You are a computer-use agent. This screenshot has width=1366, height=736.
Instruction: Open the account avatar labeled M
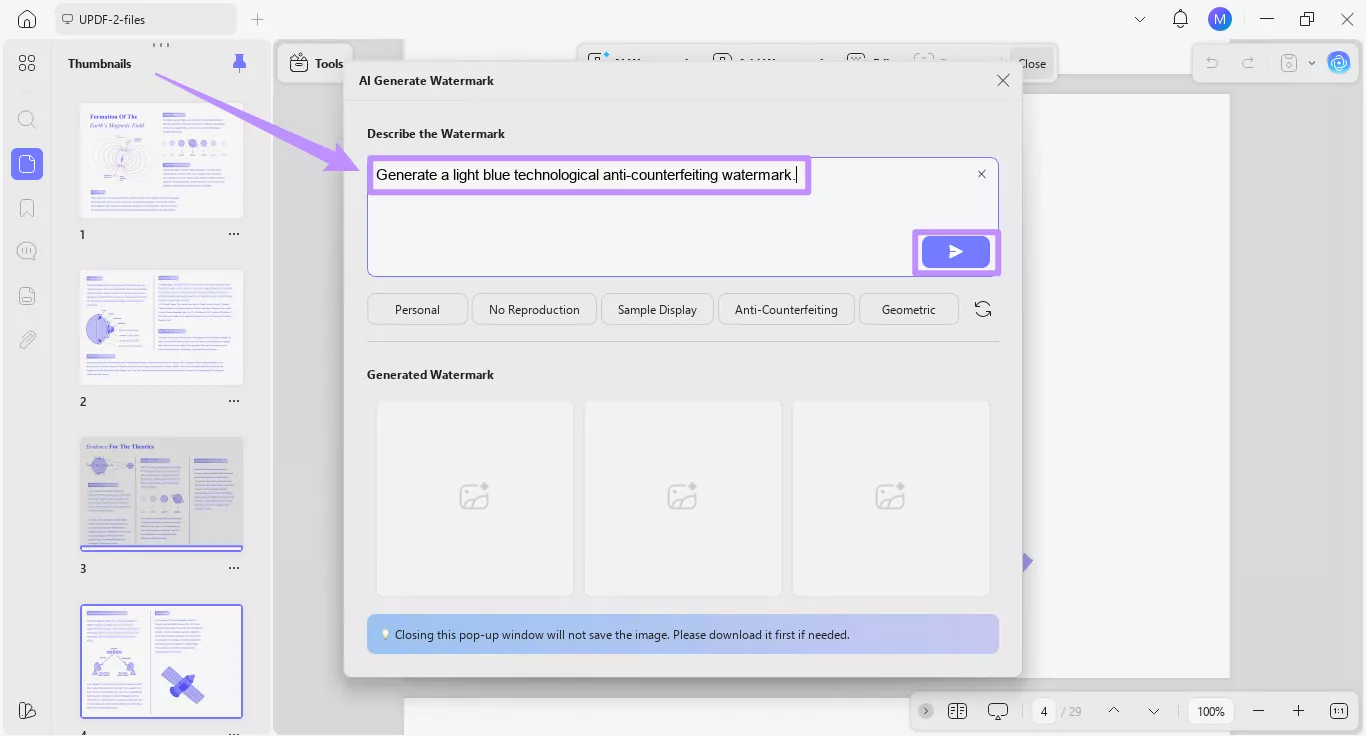click(1219, 19)
